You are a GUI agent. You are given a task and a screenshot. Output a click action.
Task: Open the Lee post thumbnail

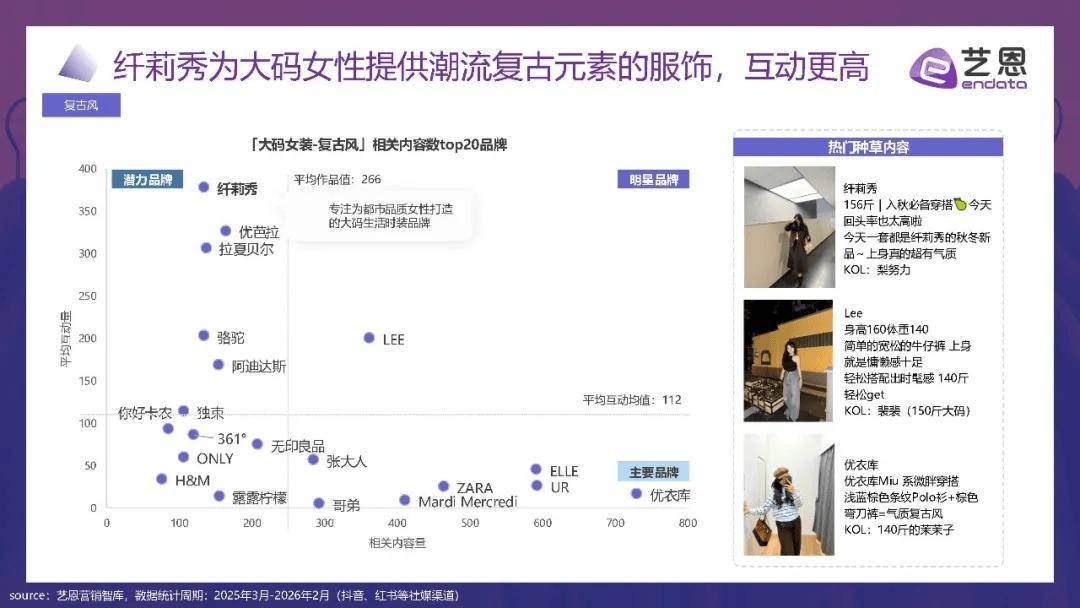pos(788,361)
